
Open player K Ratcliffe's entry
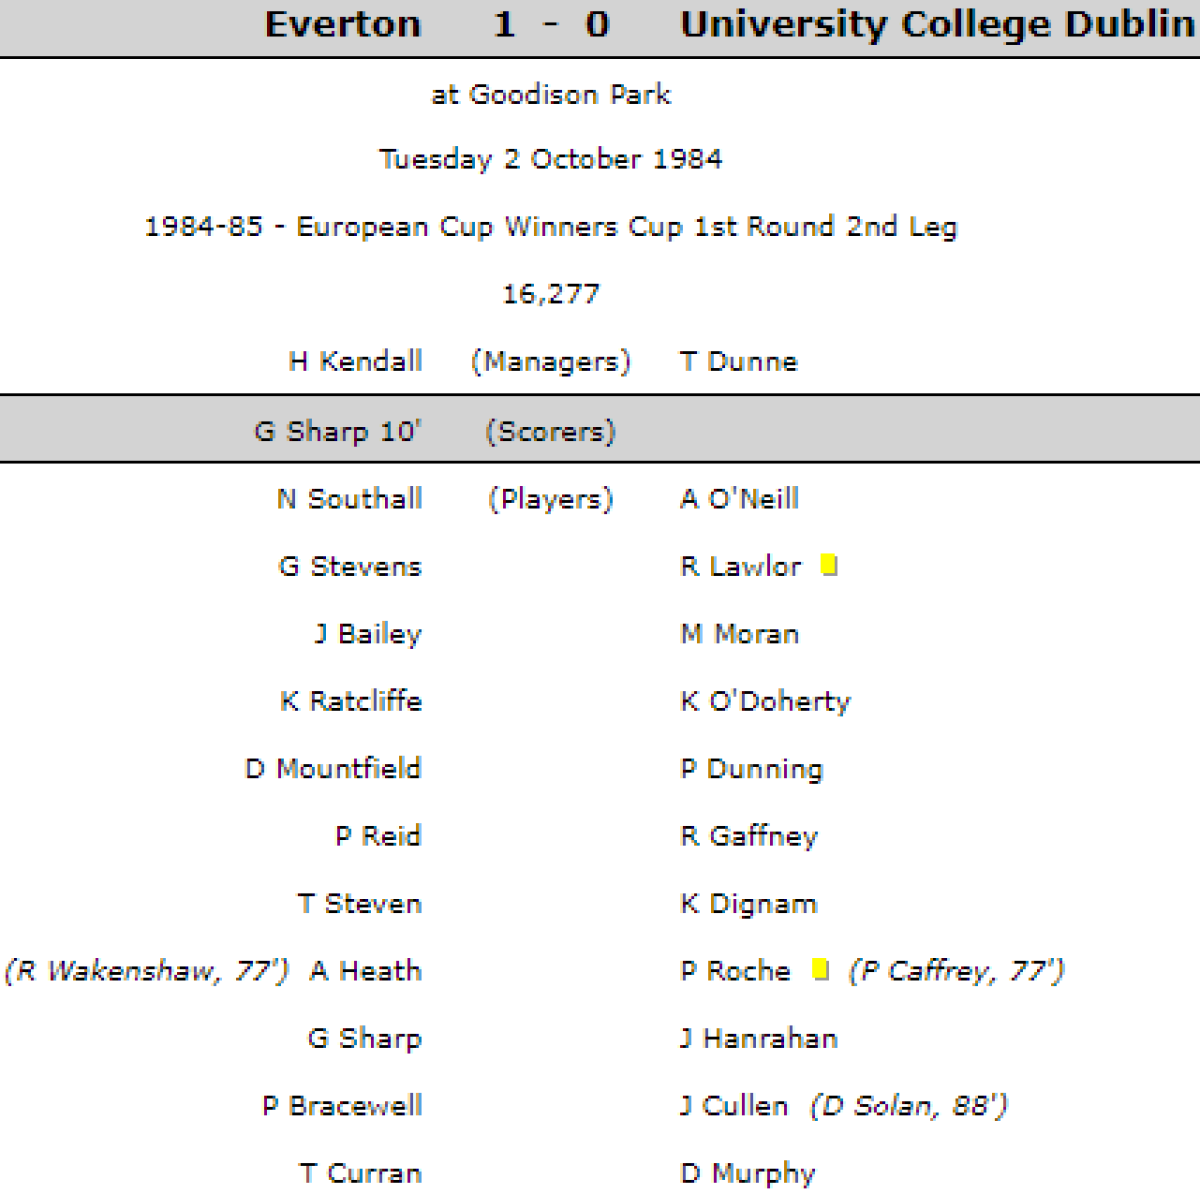(350, 701)
